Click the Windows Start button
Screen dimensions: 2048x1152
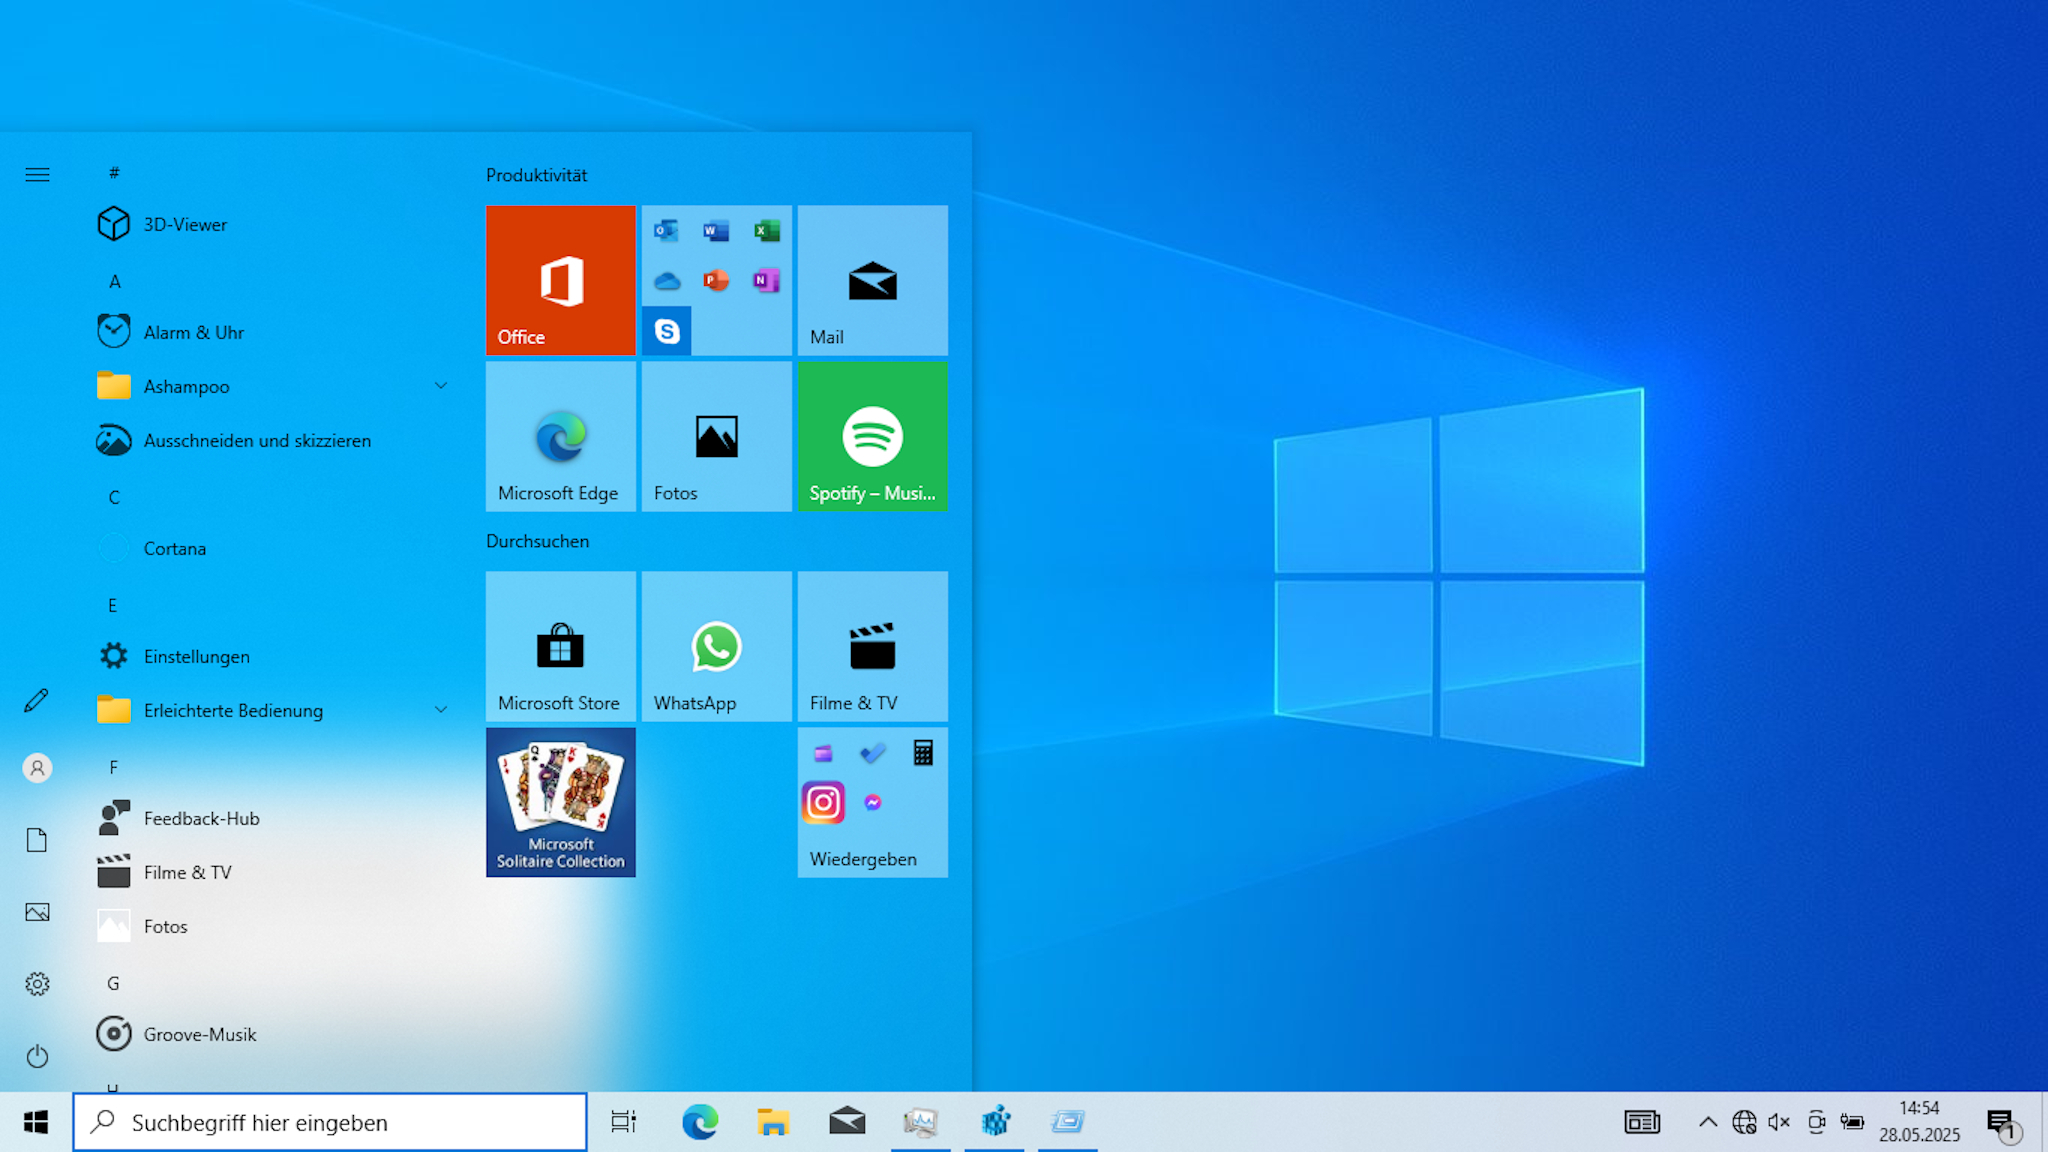(x=36, y=1122)
